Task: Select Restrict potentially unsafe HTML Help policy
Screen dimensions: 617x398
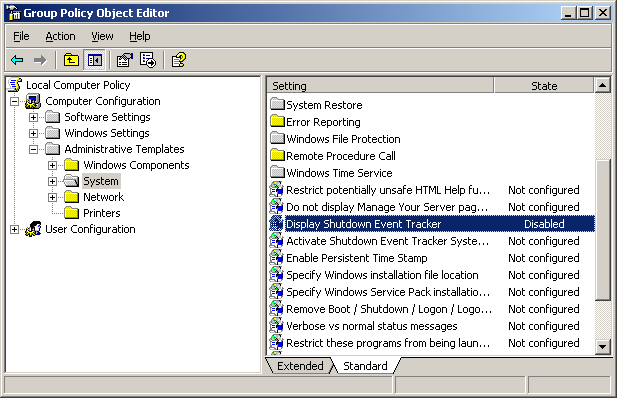Action: click(431, 190)
